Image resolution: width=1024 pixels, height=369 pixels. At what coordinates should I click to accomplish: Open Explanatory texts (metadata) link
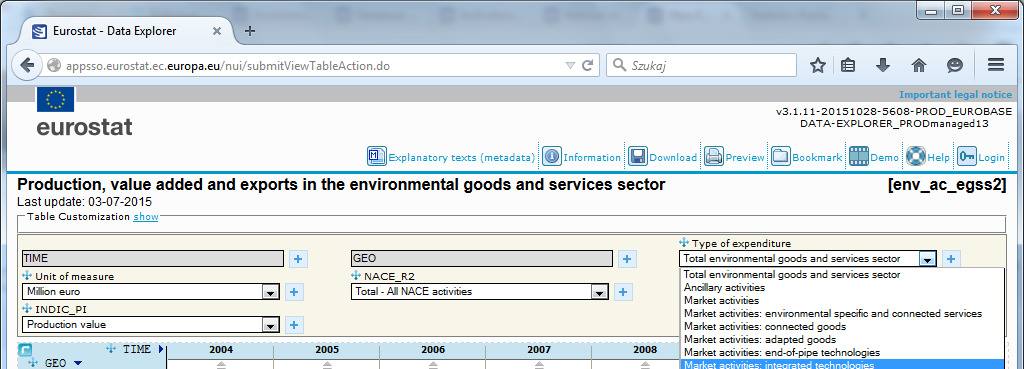pos(462,157)
